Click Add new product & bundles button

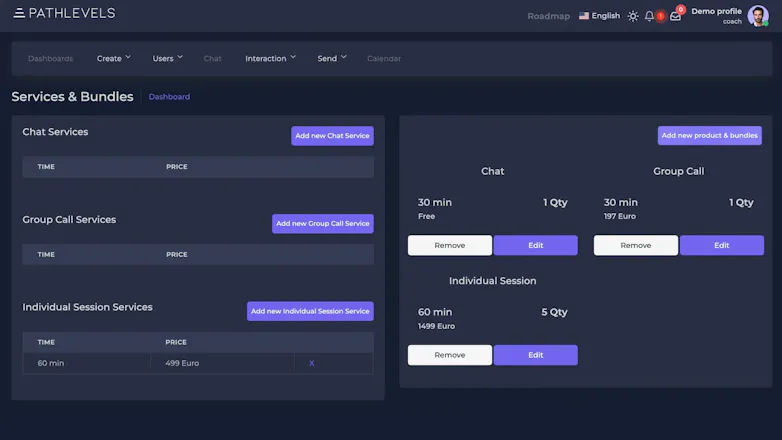click(x=710, y=135)
